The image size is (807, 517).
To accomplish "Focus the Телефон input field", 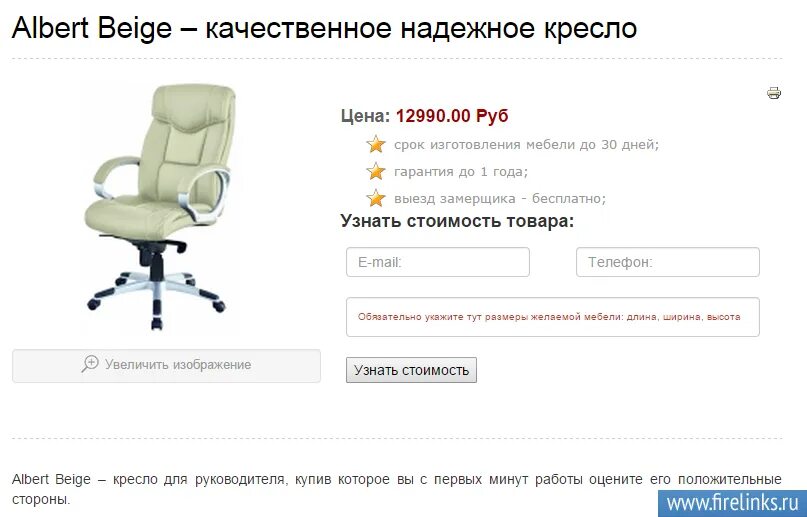I will tap(668, 262).
